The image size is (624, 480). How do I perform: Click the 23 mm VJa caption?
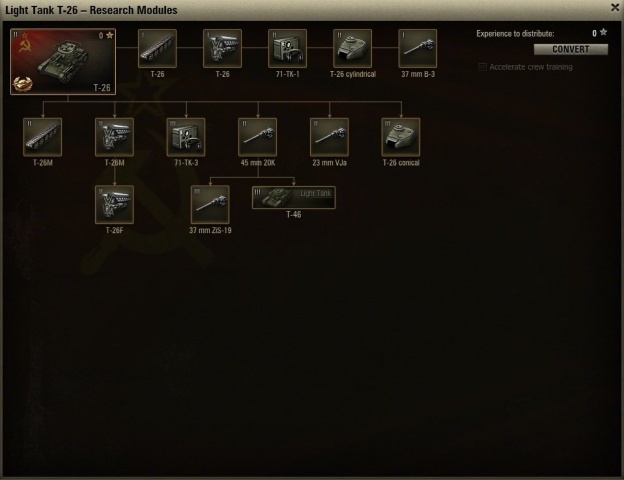pyautogui.click(x=330, y=163)
